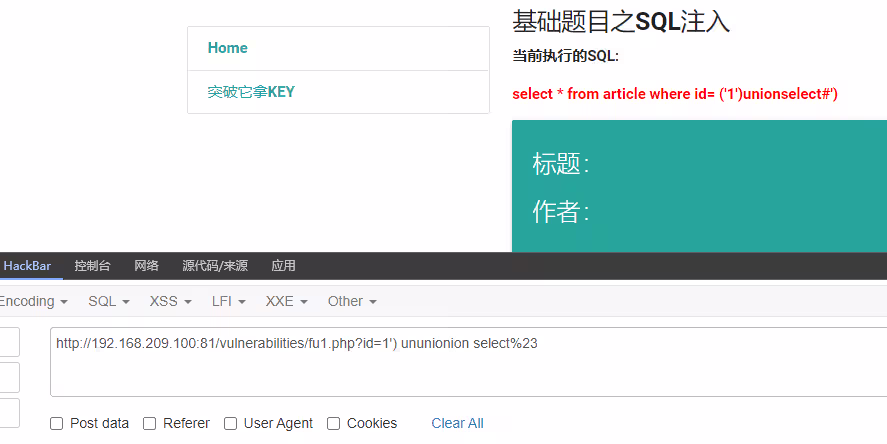887x444 pixels.
Task: Switch to the HackBar tab
Action: coord(27,266)
